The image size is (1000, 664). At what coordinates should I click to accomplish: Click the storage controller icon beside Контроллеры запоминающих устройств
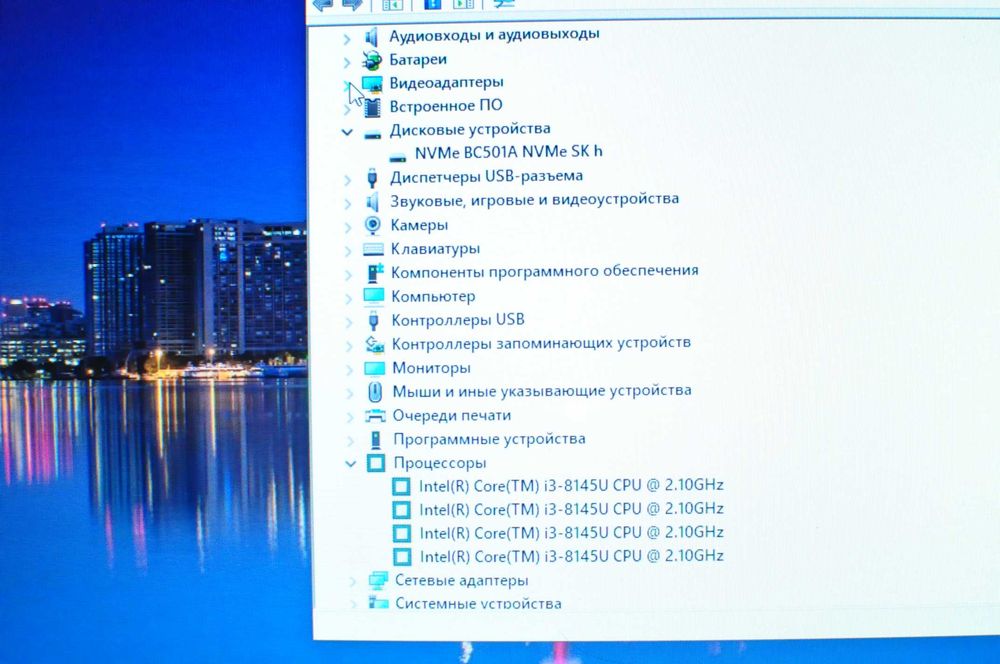click(374, 344)
